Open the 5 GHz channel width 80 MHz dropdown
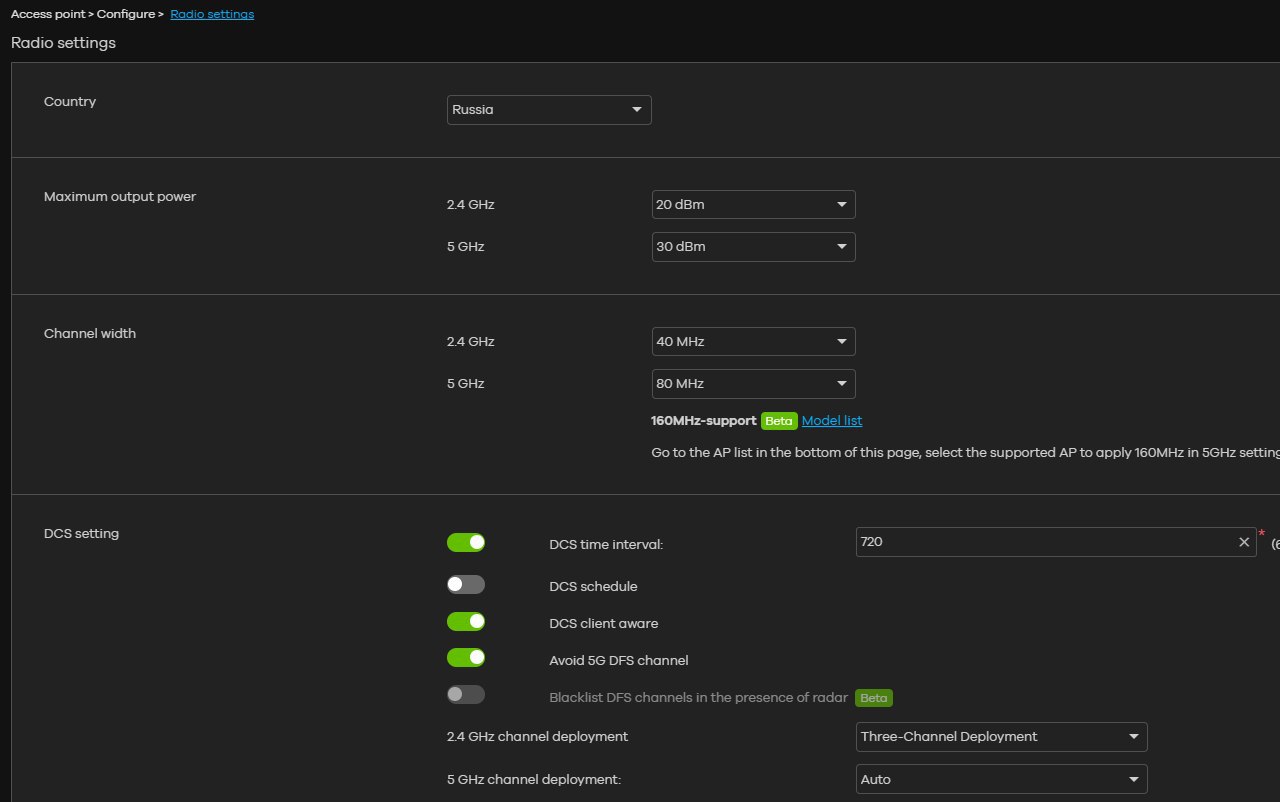 752,384
